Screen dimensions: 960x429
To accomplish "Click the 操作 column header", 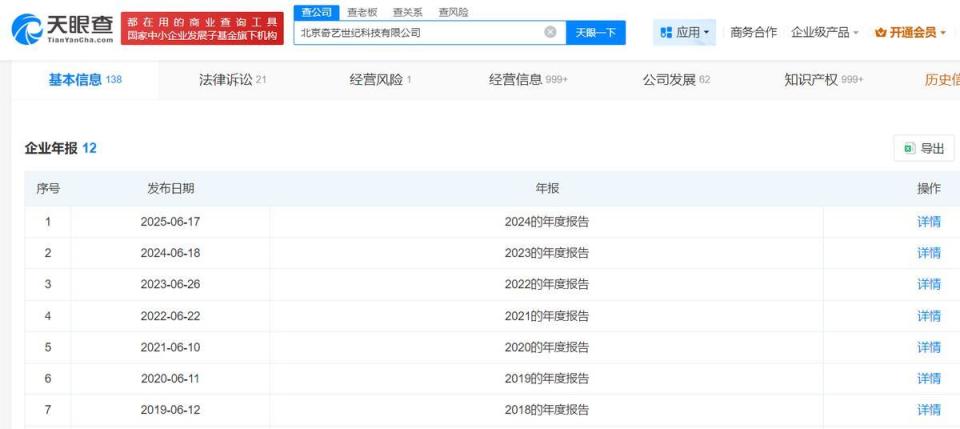I will 929,188.
